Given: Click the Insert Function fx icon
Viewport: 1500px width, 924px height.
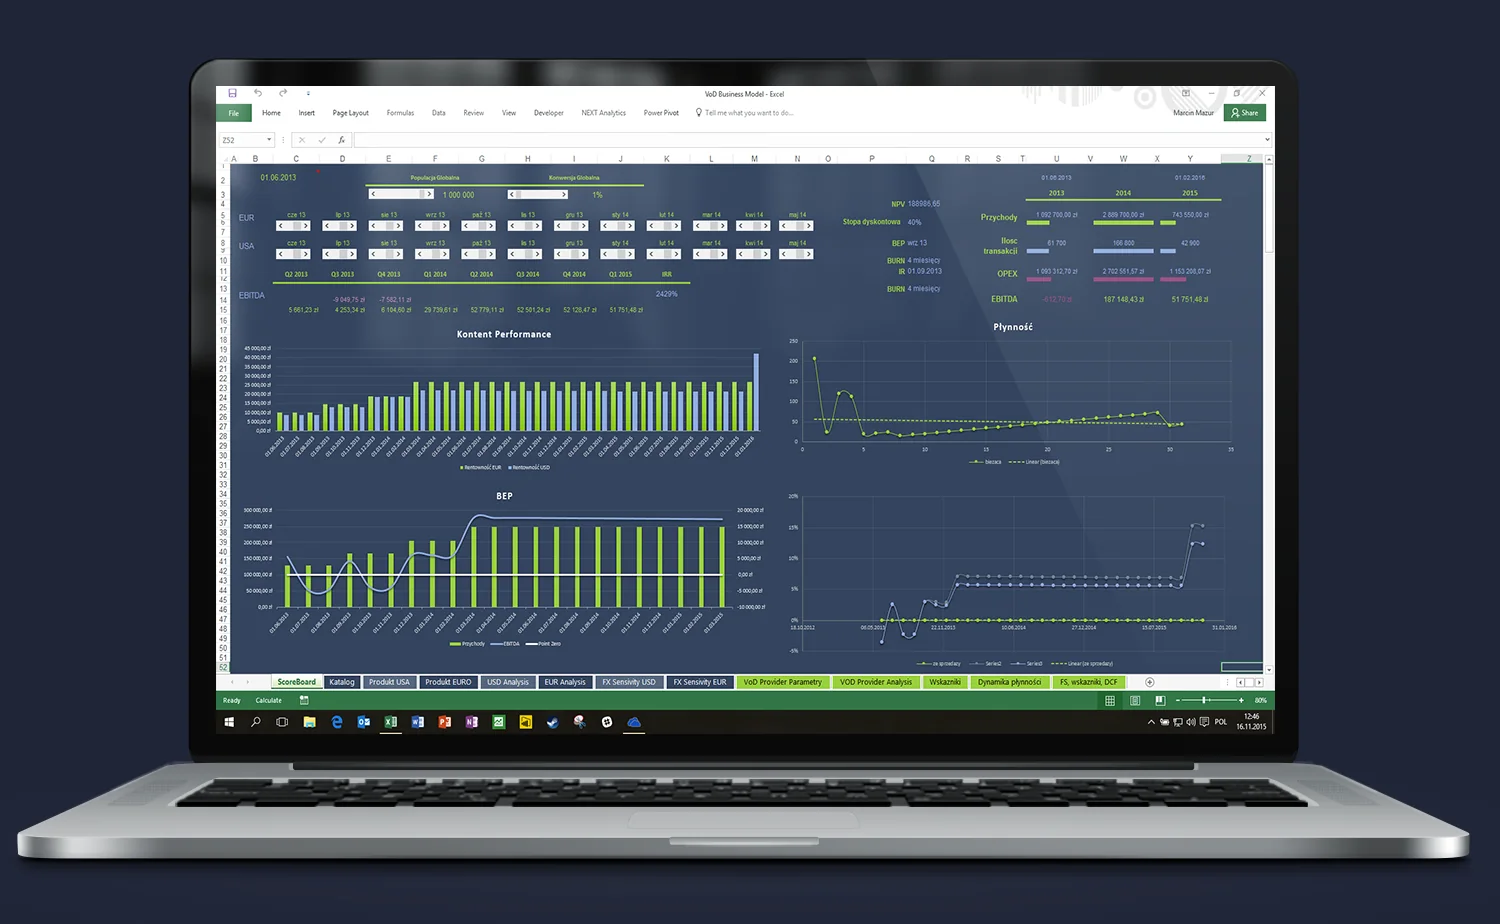Looking at the screenshot, I should point(341,140).
